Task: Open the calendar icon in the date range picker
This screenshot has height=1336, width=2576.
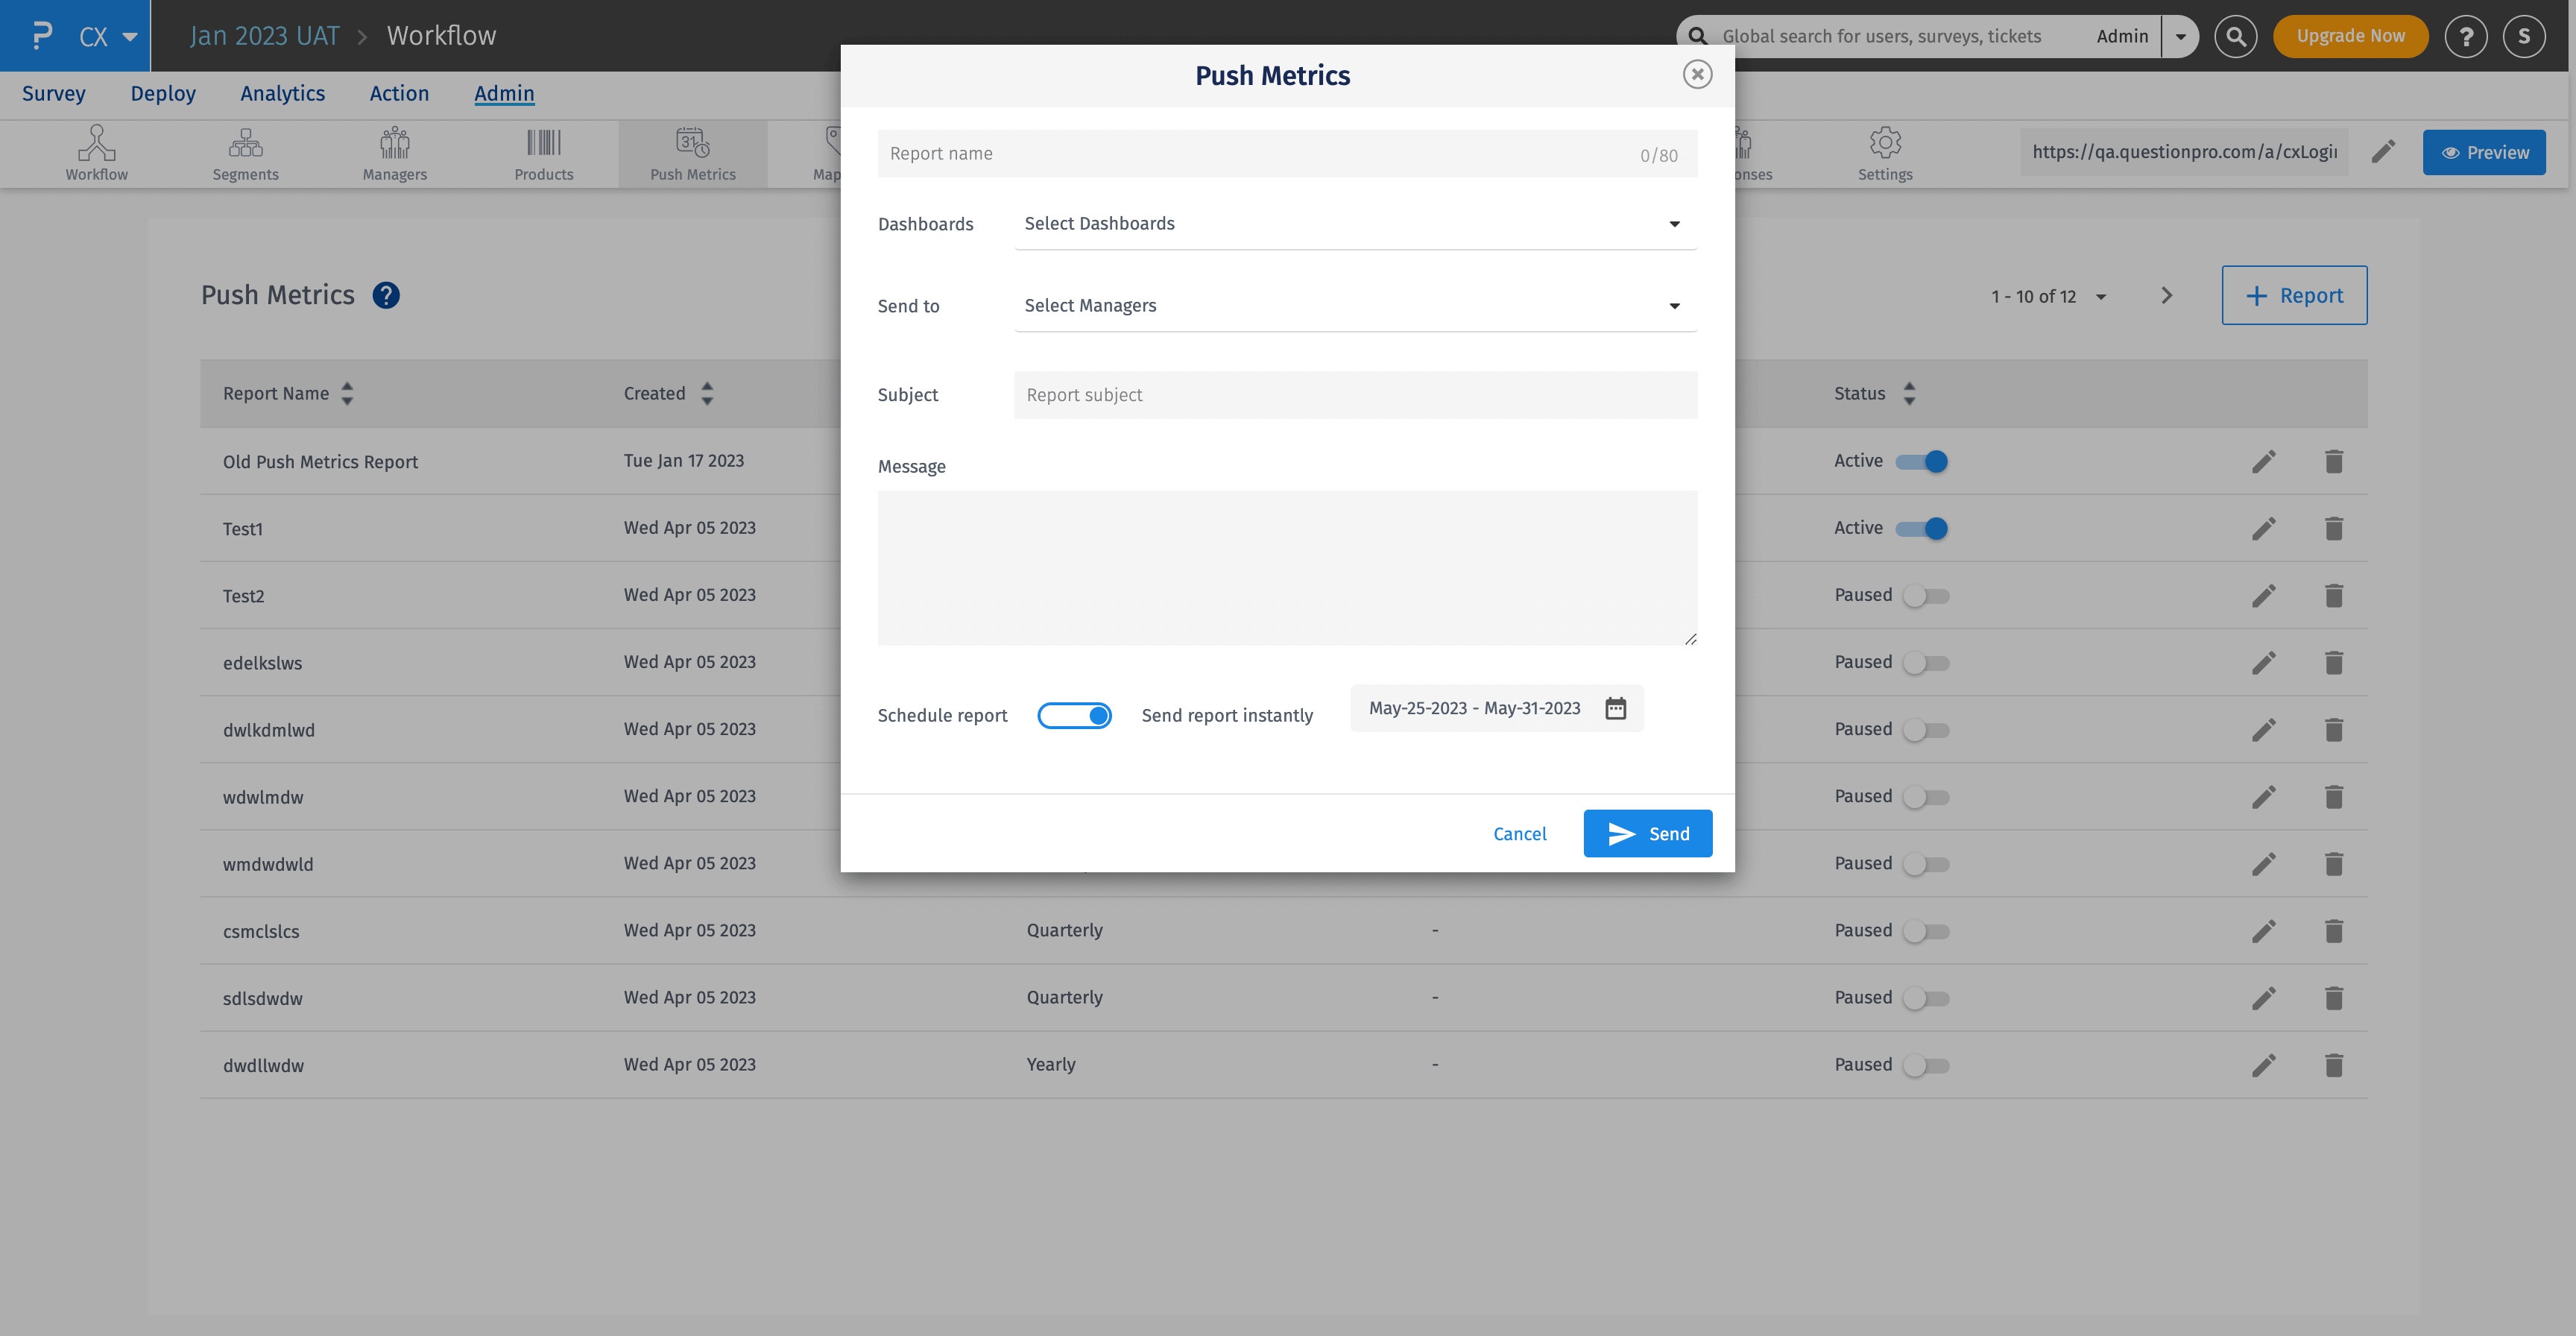Action: 1616,708
